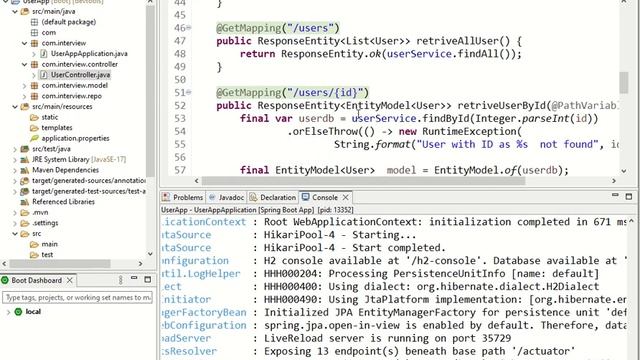Select the local boot node
The image size is (640, 360).
[x=33, y=312]
